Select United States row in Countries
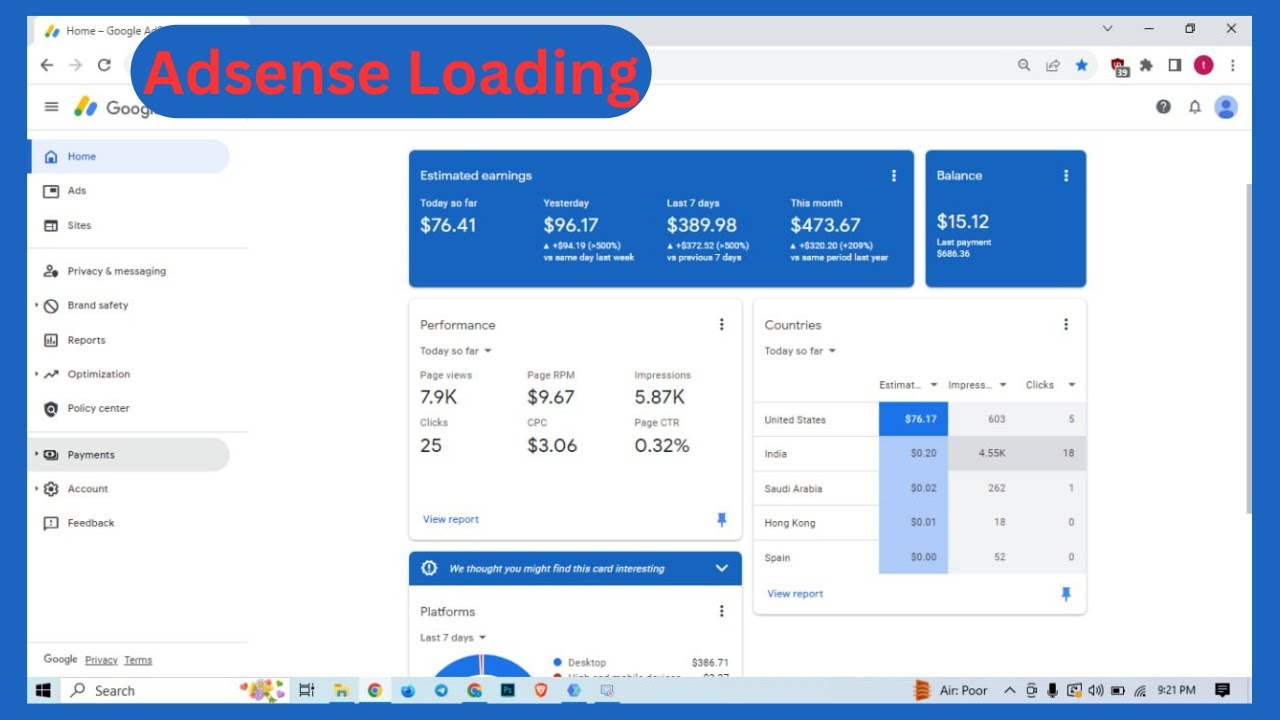Viewport: 1280px width, 720px height. (919, 420)
